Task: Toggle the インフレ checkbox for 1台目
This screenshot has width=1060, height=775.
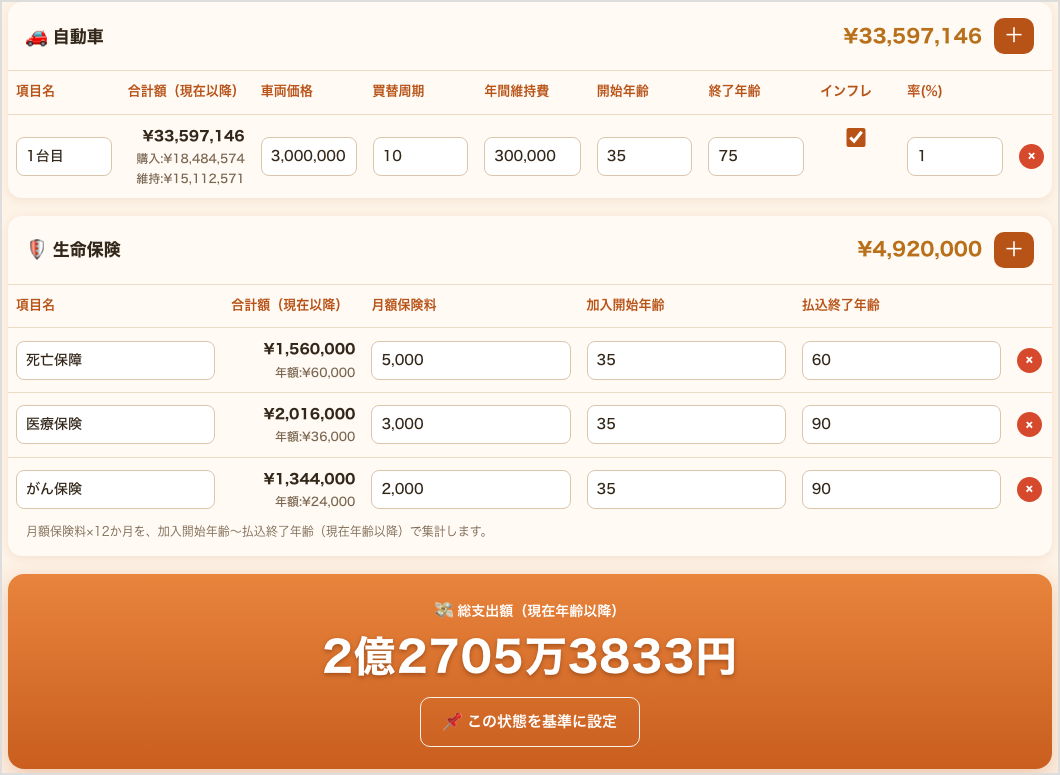Action: 856,137
